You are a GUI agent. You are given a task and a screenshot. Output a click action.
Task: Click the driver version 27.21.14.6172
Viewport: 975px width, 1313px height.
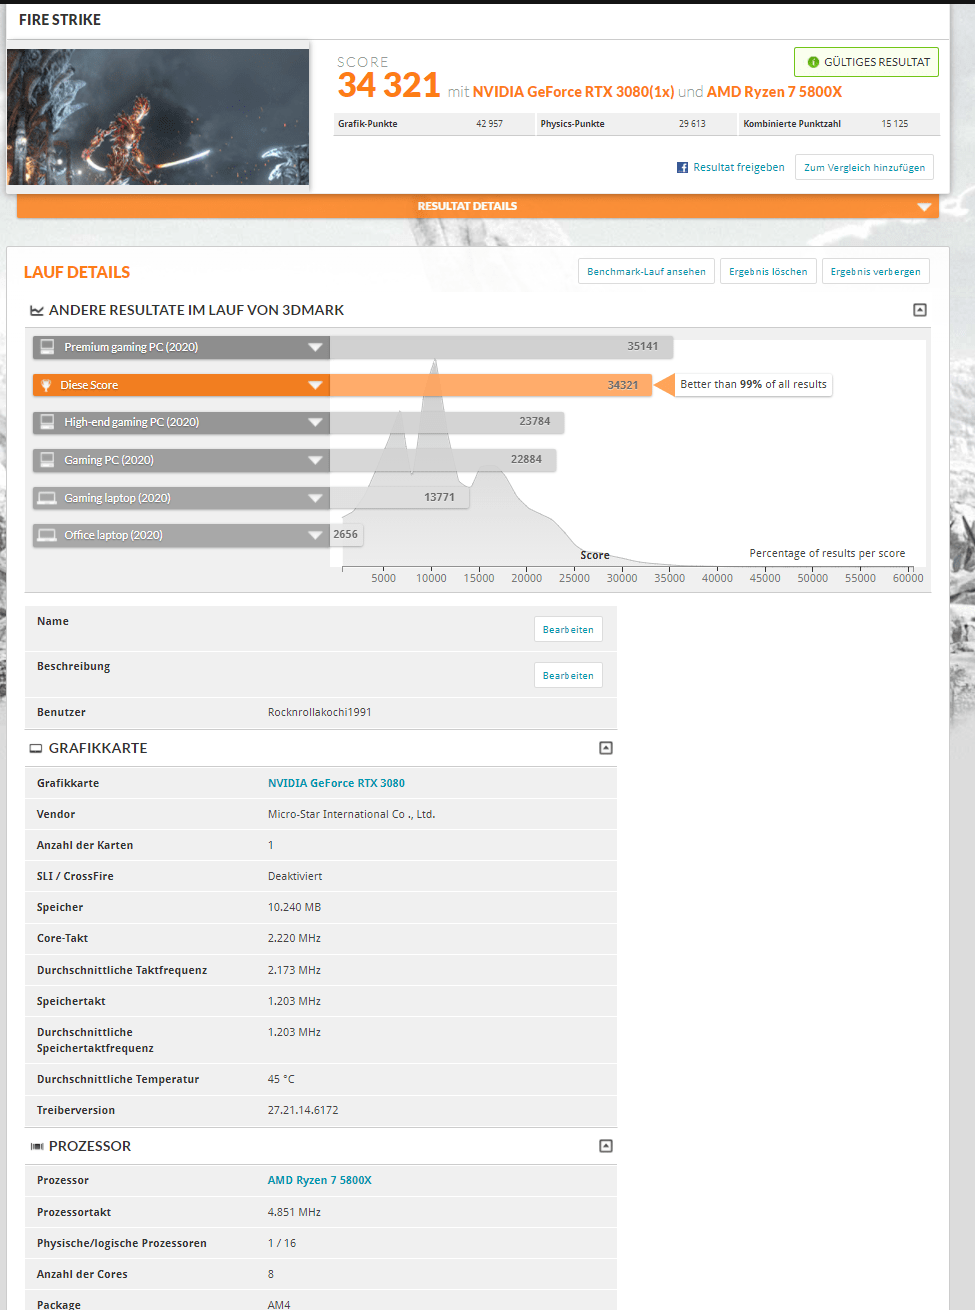click(x=303, y=1111)
